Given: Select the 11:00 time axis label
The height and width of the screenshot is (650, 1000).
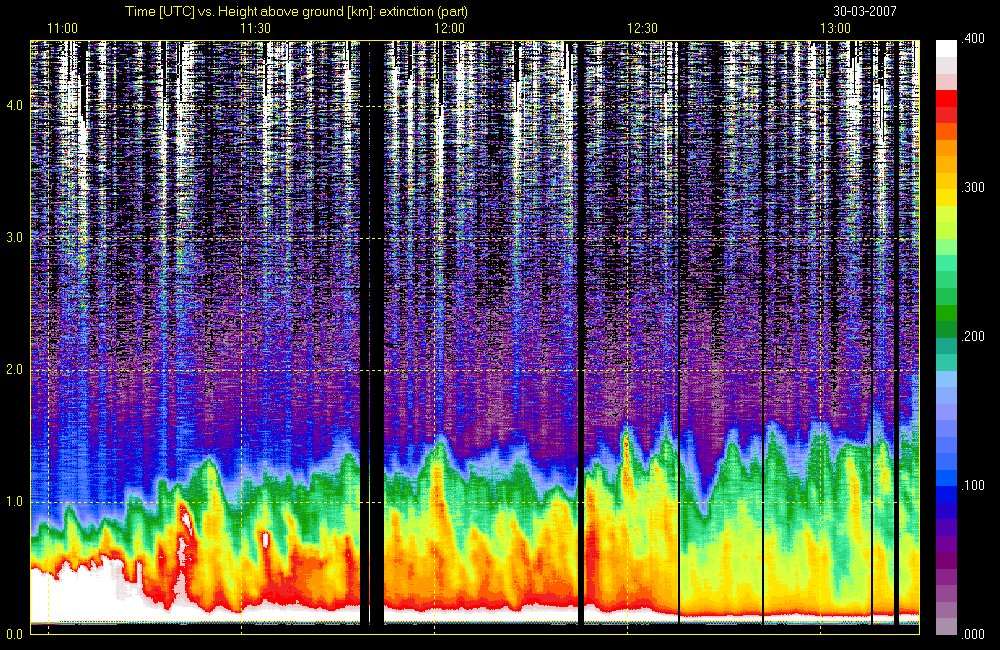Looking at the screenshot, I should (62, 29).
